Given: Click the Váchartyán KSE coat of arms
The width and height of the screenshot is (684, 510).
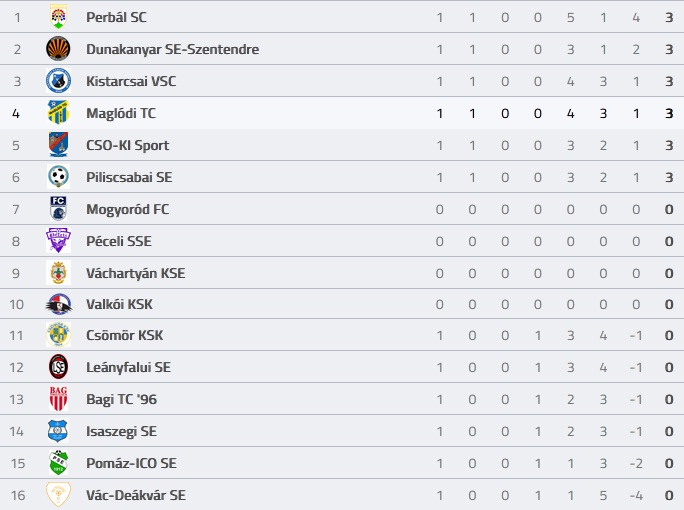Looking at the screenshot, I should pyautogui.click(x=58, y=273).
